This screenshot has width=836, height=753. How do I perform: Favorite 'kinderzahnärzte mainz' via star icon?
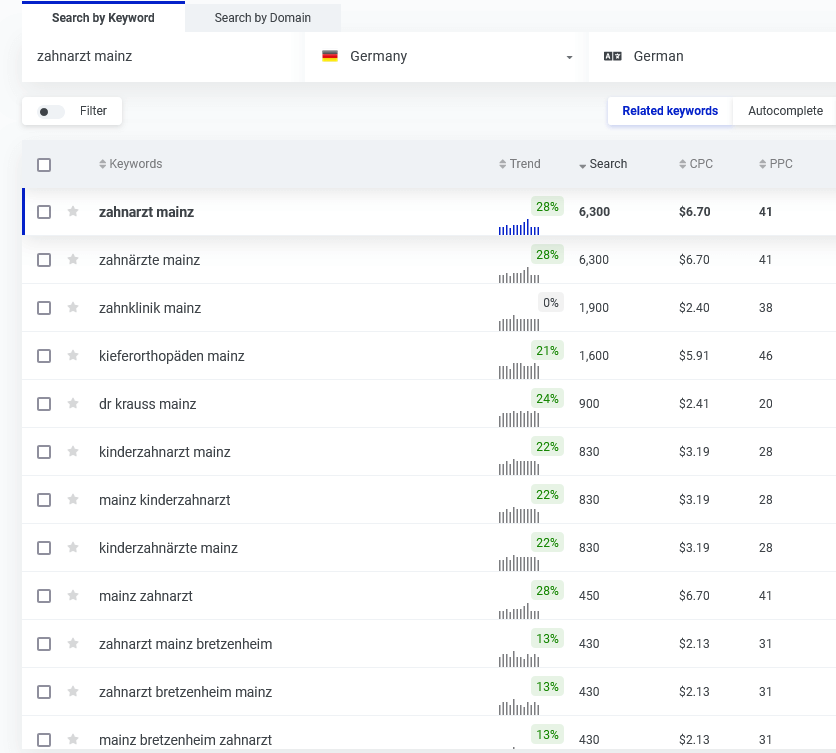point(73,548)
